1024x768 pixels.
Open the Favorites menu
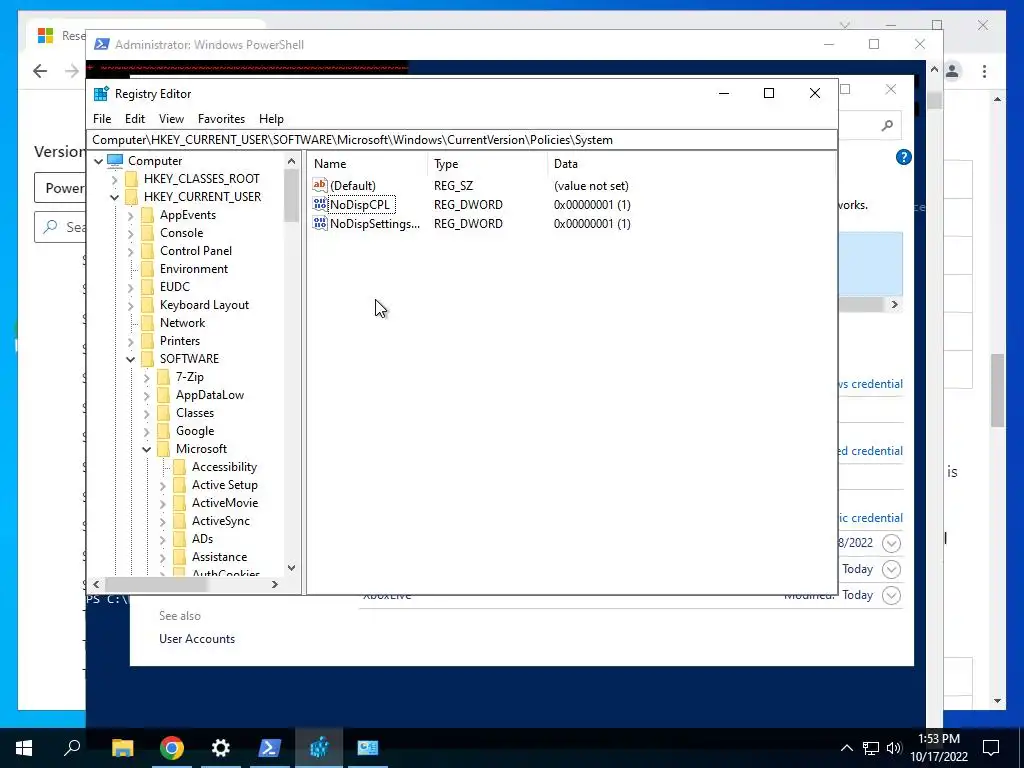221,119
